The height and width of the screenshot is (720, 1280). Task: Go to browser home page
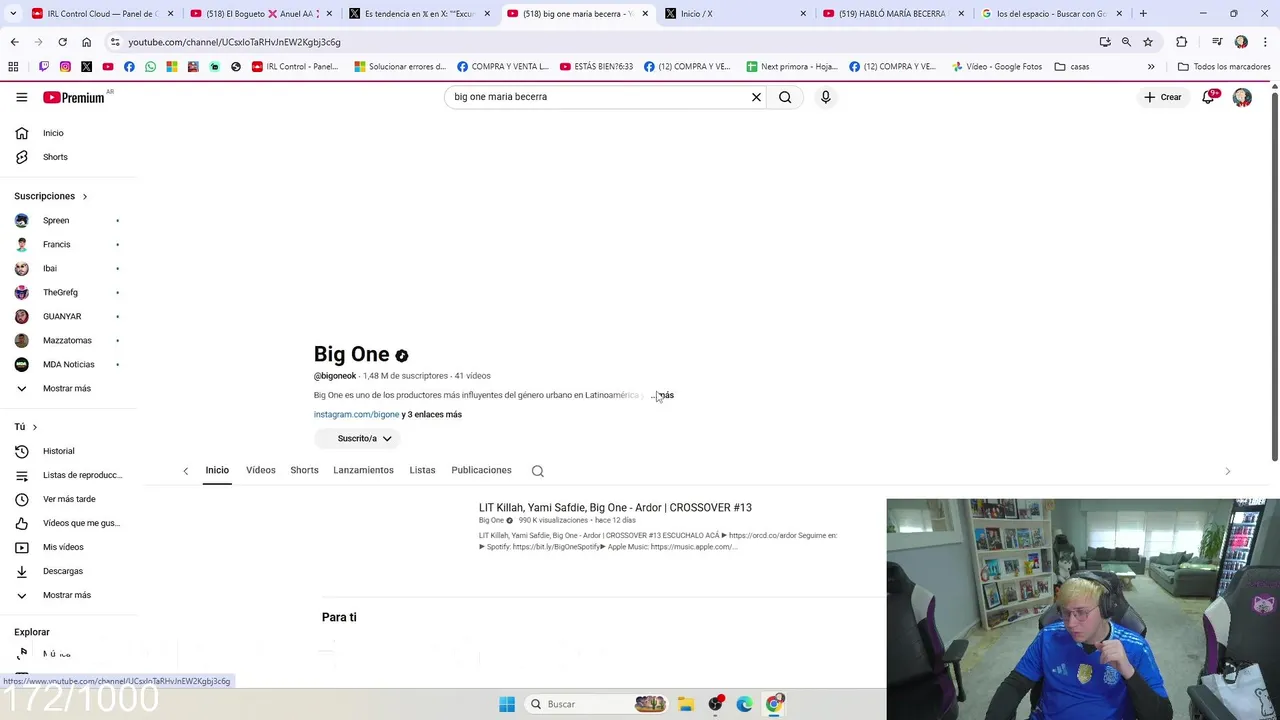click(x=86, y=42)
